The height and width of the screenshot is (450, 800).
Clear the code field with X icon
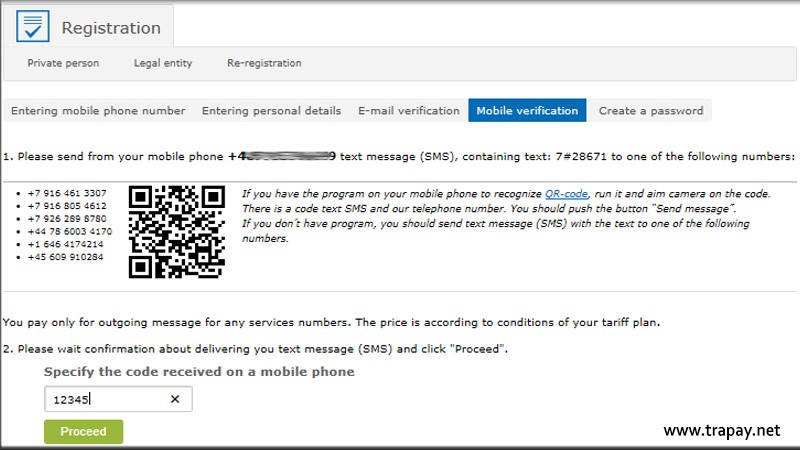175,399
